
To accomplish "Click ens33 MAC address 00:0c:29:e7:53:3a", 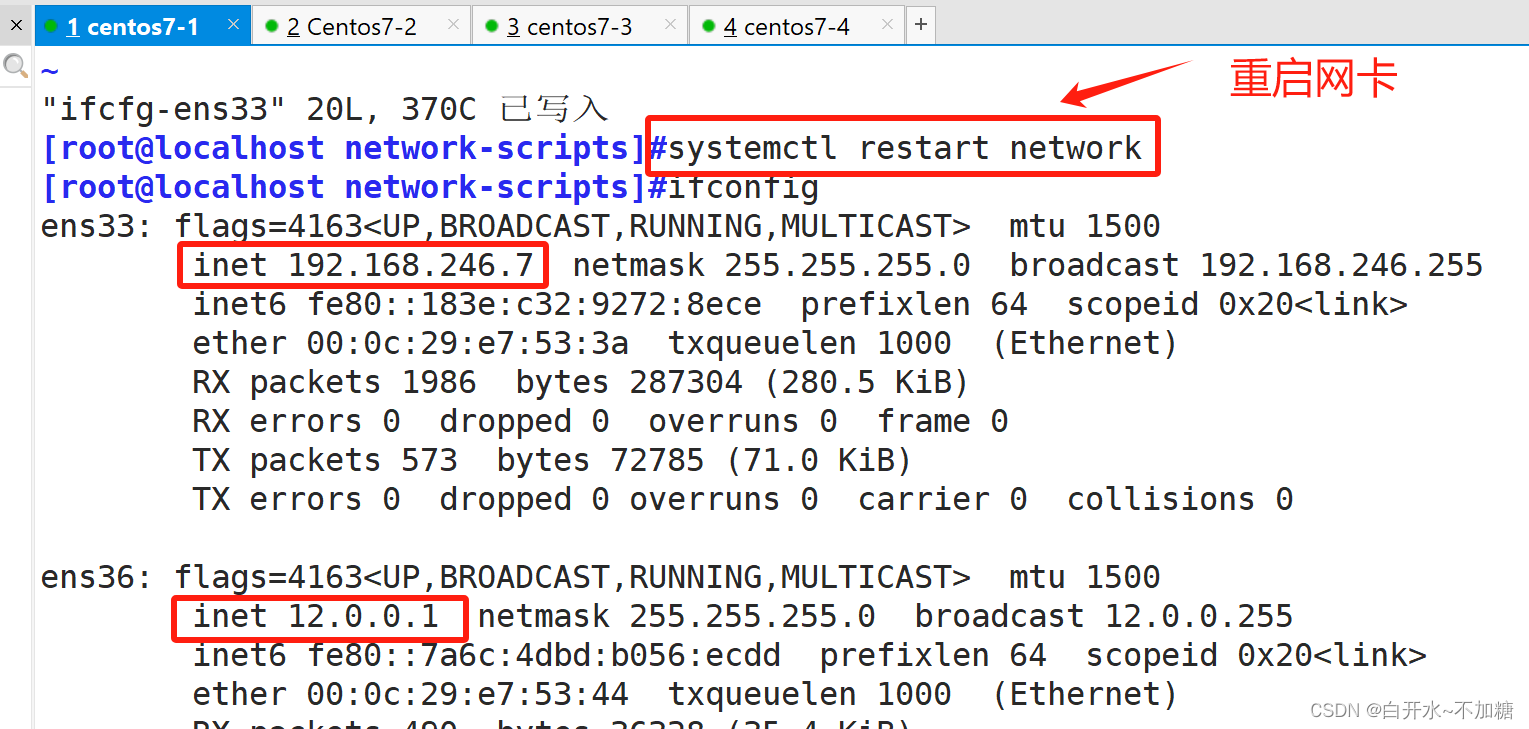I will point(467,343).
